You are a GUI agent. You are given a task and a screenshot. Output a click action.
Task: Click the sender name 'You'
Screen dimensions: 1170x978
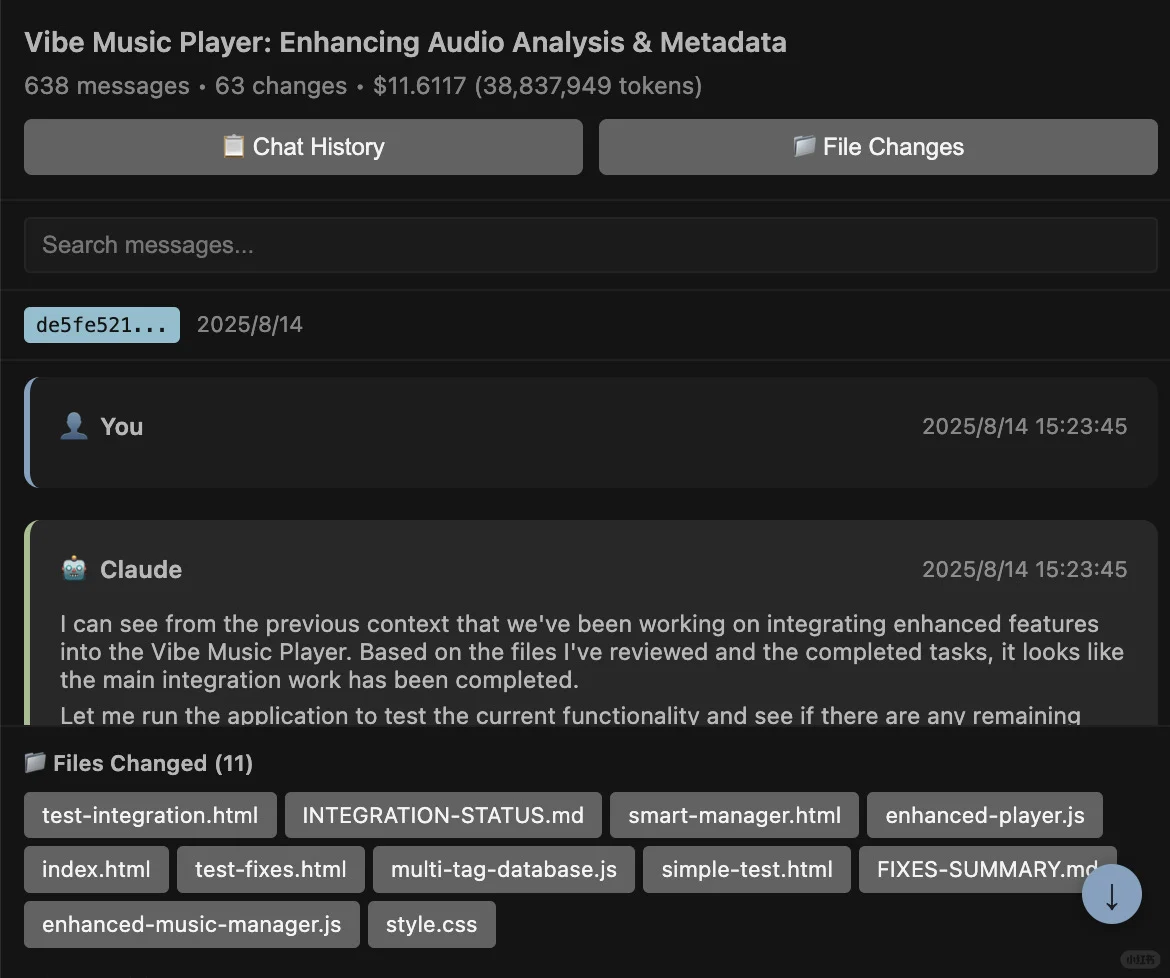122,427
